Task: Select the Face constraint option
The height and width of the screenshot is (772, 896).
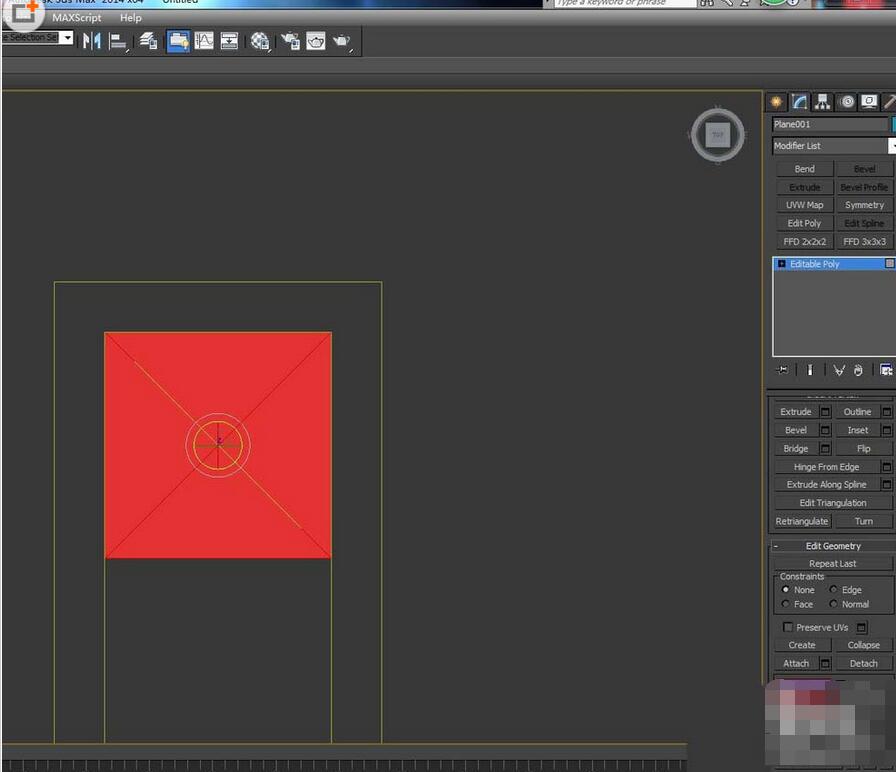Action: coord(786,604)
